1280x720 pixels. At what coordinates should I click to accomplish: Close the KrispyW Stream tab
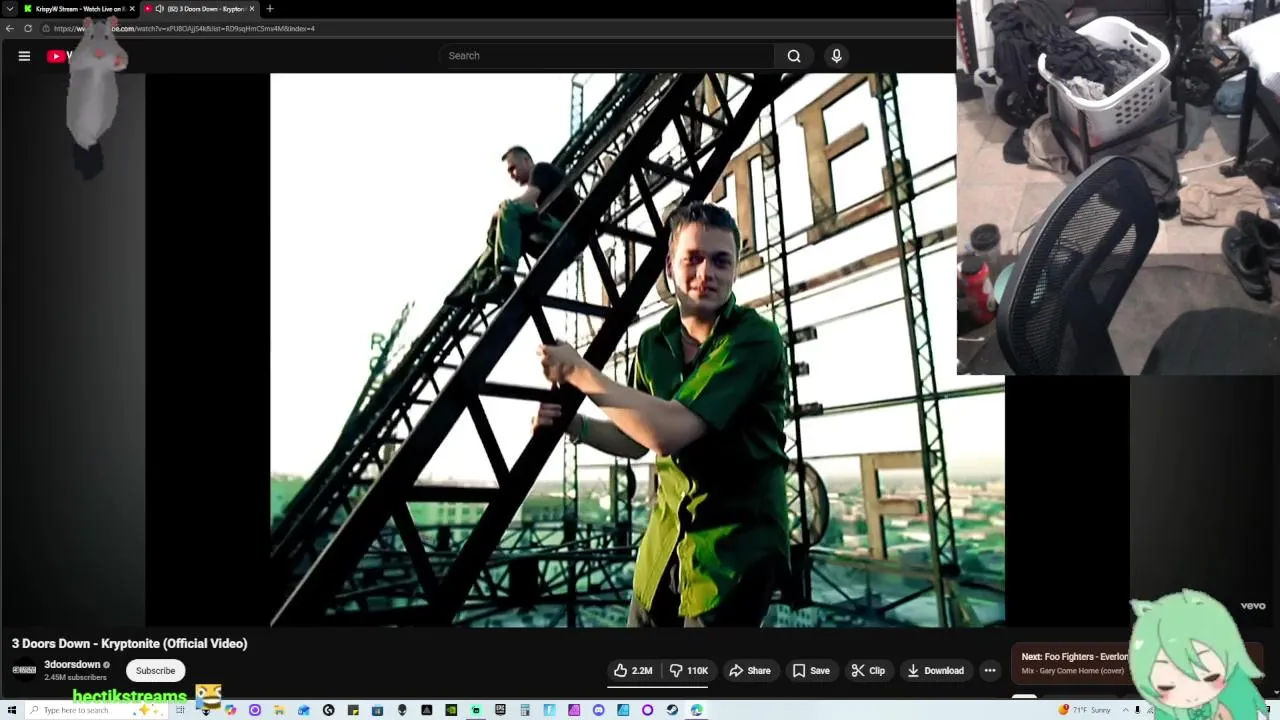tap(132, 9)
